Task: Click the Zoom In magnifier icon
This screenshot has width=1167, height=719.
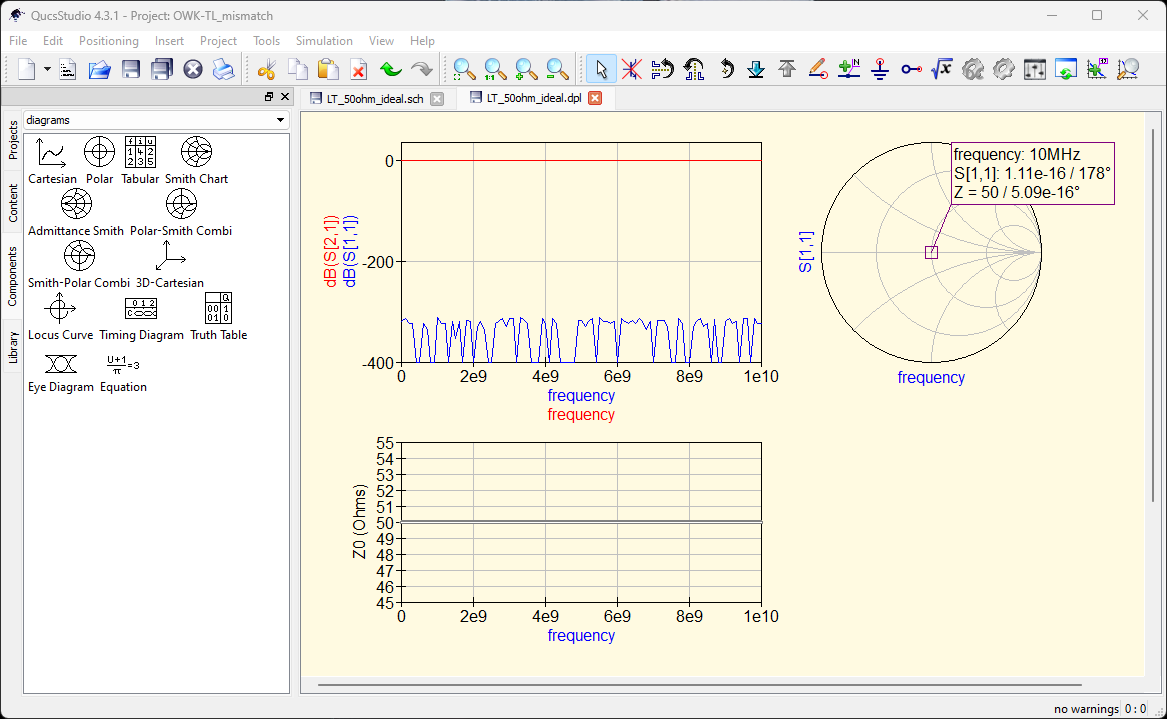Action: [526, 69]
